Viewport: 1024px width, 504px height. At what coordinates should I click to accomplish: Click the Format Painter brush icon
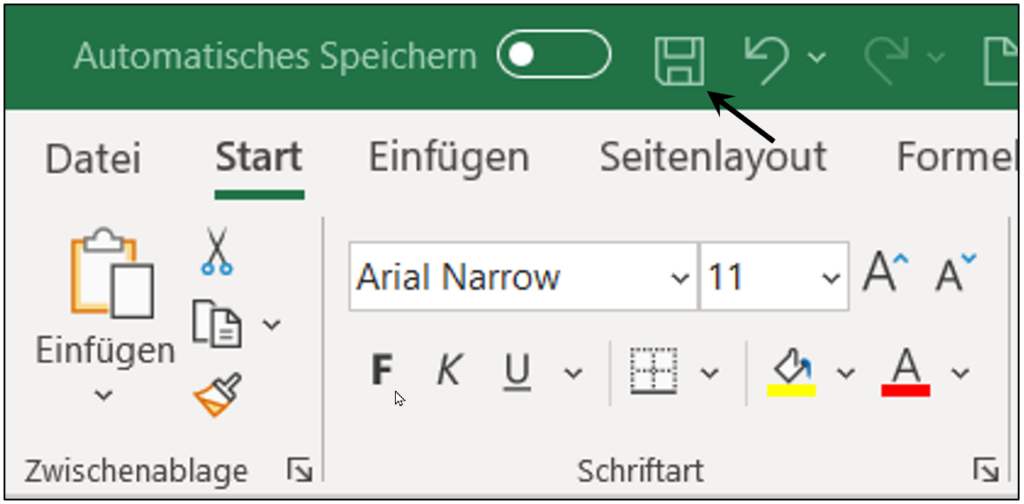pyautogui.click(x=217, y=394)
